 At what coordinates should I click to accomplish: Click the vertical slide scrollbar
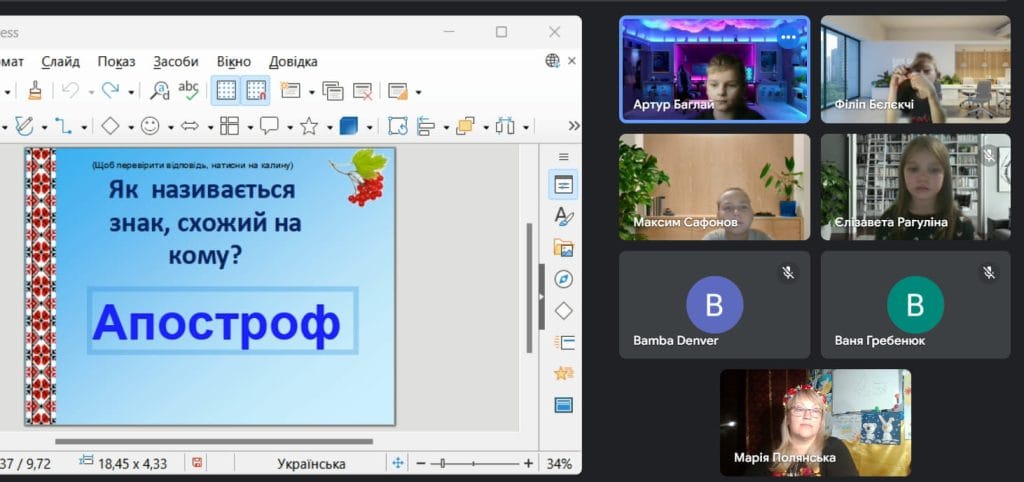tap(529, 287)
